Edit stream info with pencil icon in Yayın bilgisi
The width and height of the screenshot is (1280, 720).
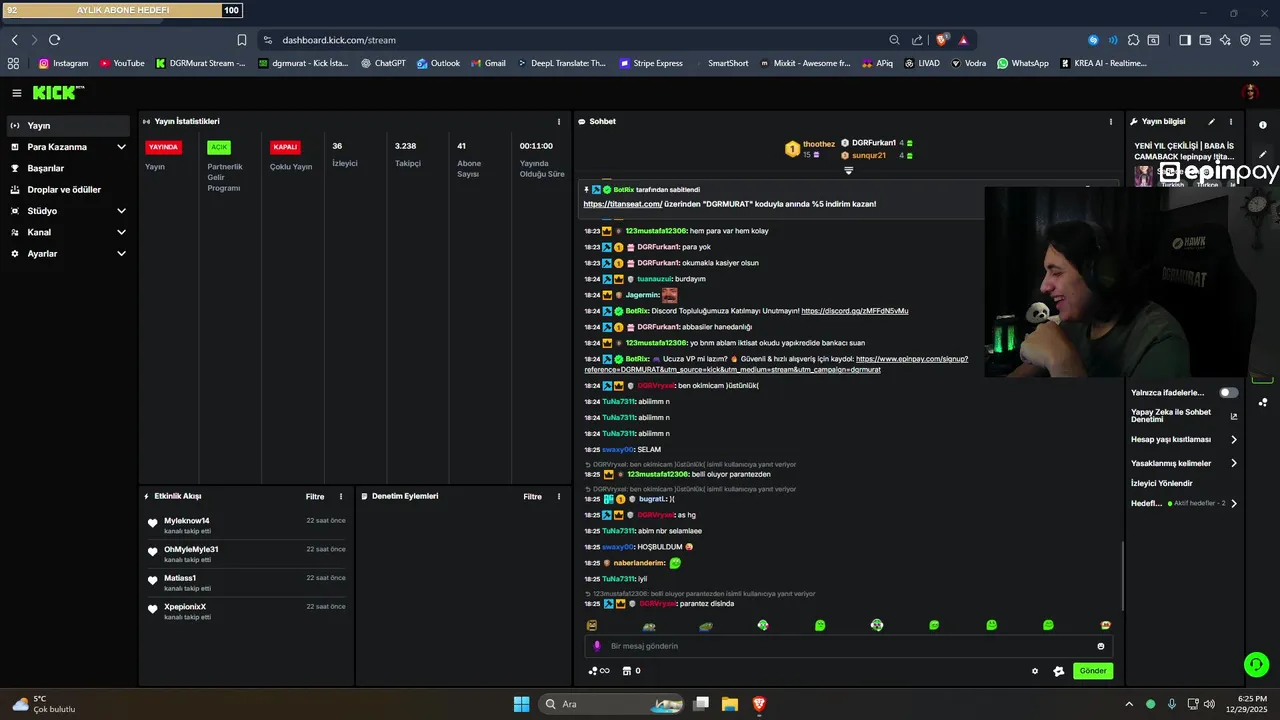1212,122
